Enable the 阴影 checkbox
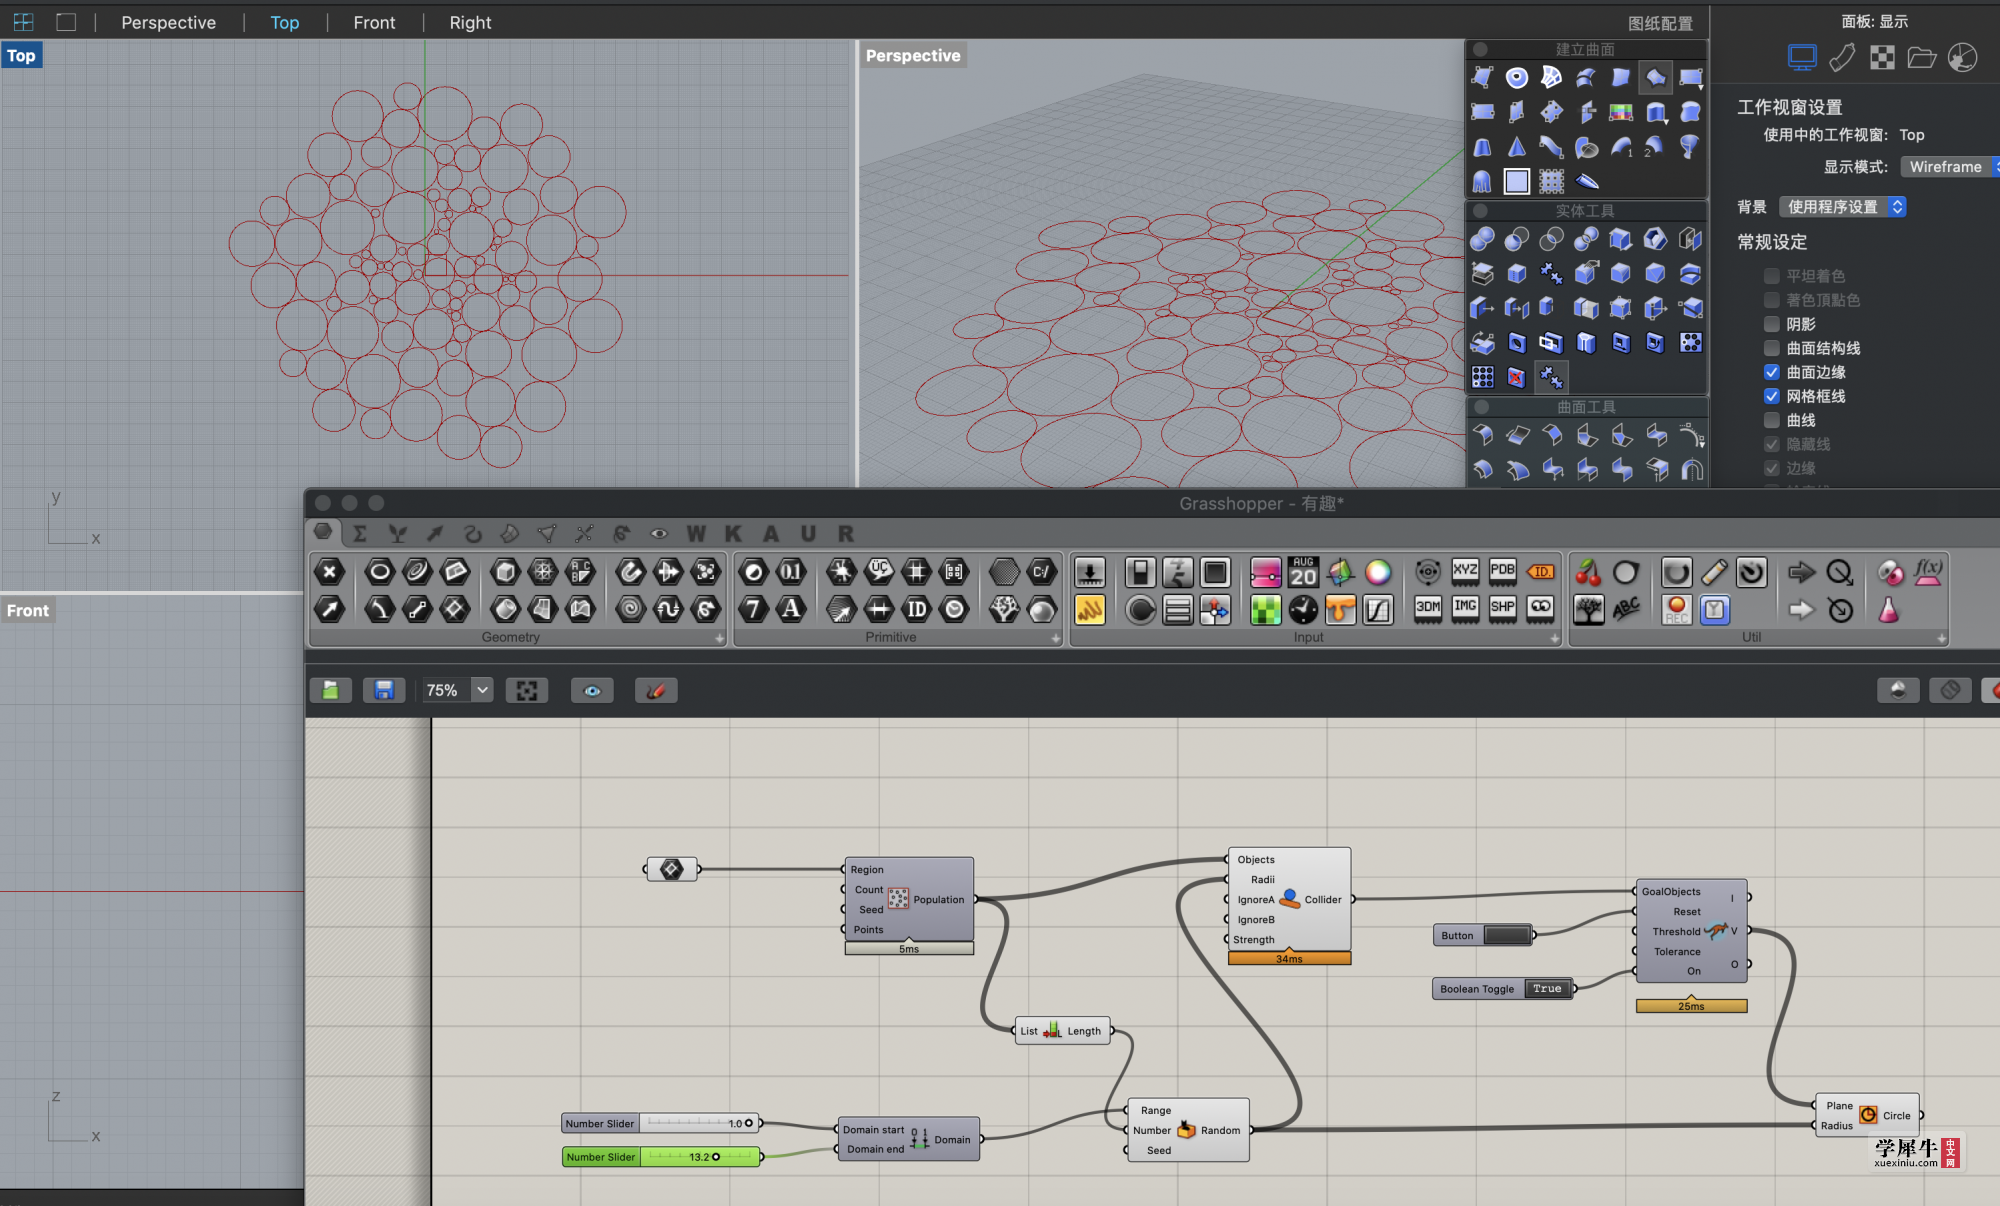 [x=1772, y=324]
